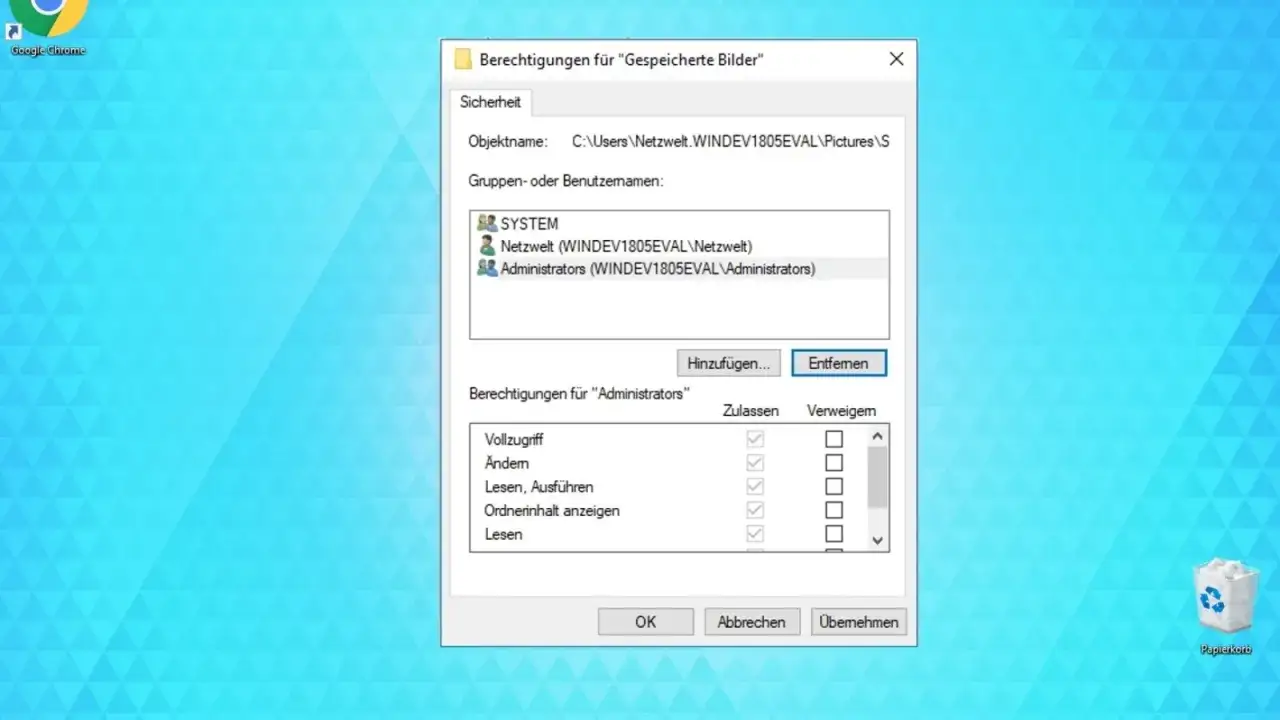The height and width of the screenshot is (720, 1280).
Task: Click the object path C:\Users\Netzwelt text
Action: point(730,142)
